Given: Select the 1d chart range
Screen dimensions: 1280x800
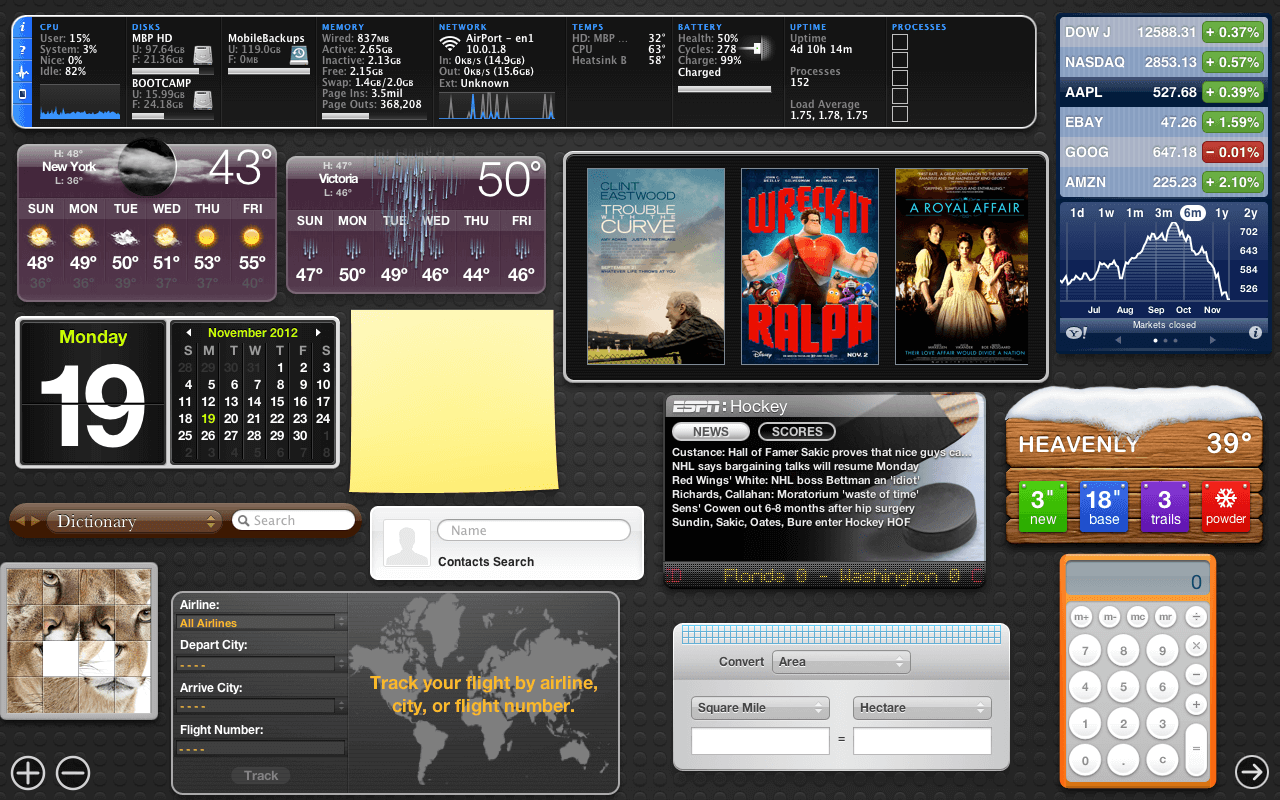Looking at the screenshot, I should 1077,213.
